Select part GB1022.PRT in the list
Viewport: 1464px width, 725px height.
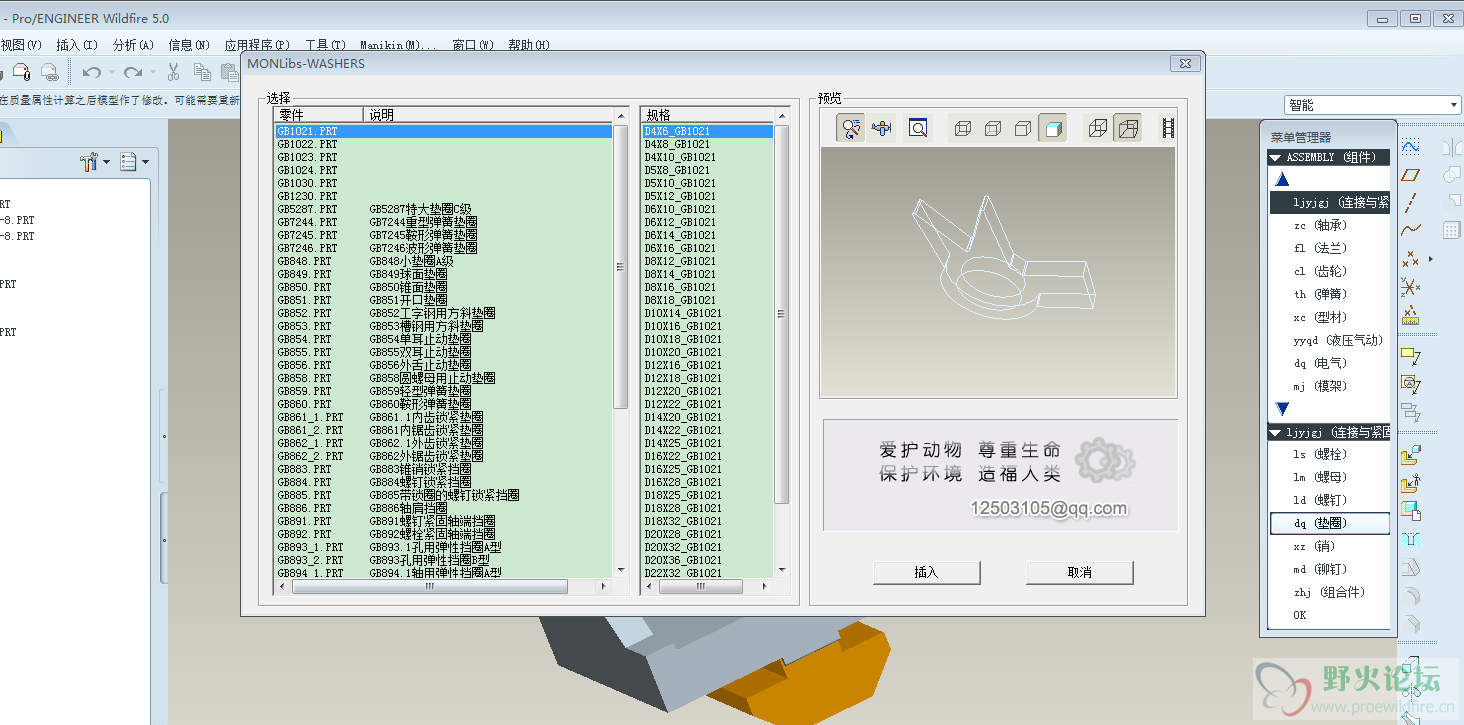[443, 144]
